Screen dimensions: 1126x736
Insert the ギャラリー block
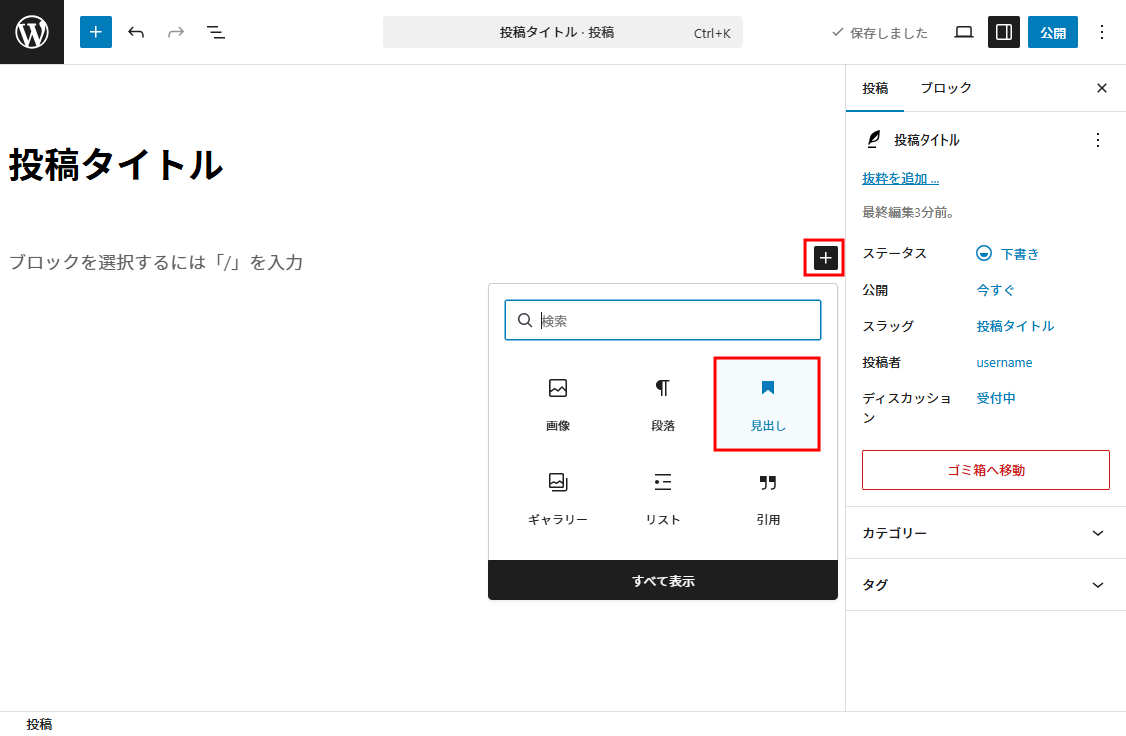tap(558, 498)
